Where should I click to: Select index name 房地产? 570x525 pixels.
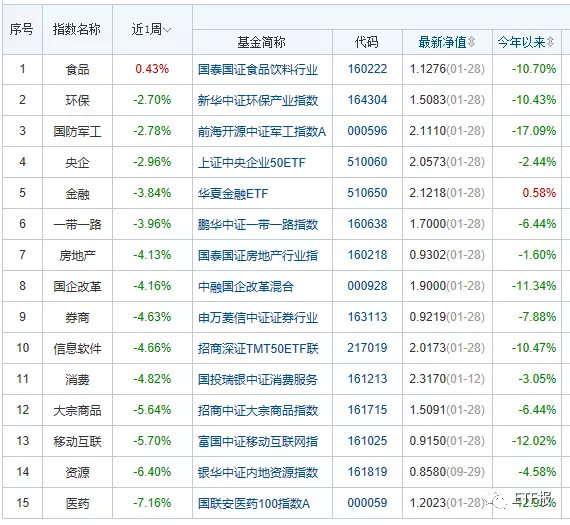click(77, 255)
